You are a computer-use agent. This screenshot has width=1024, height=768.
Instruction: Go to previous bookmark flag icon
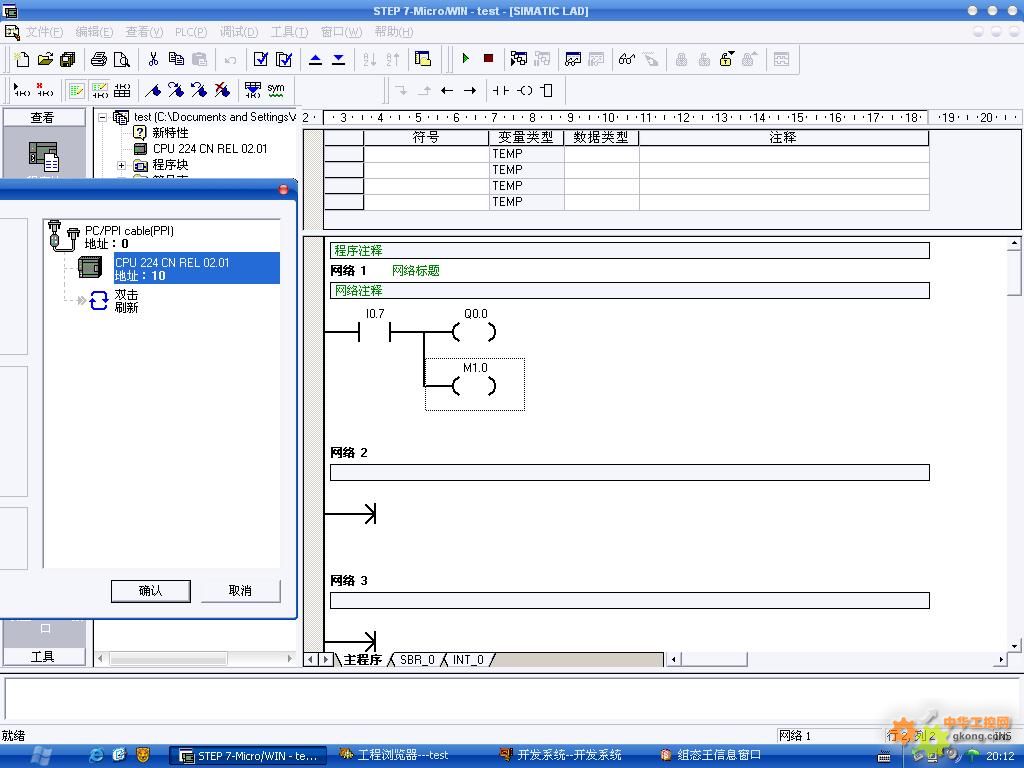click(x=199, y=89)
